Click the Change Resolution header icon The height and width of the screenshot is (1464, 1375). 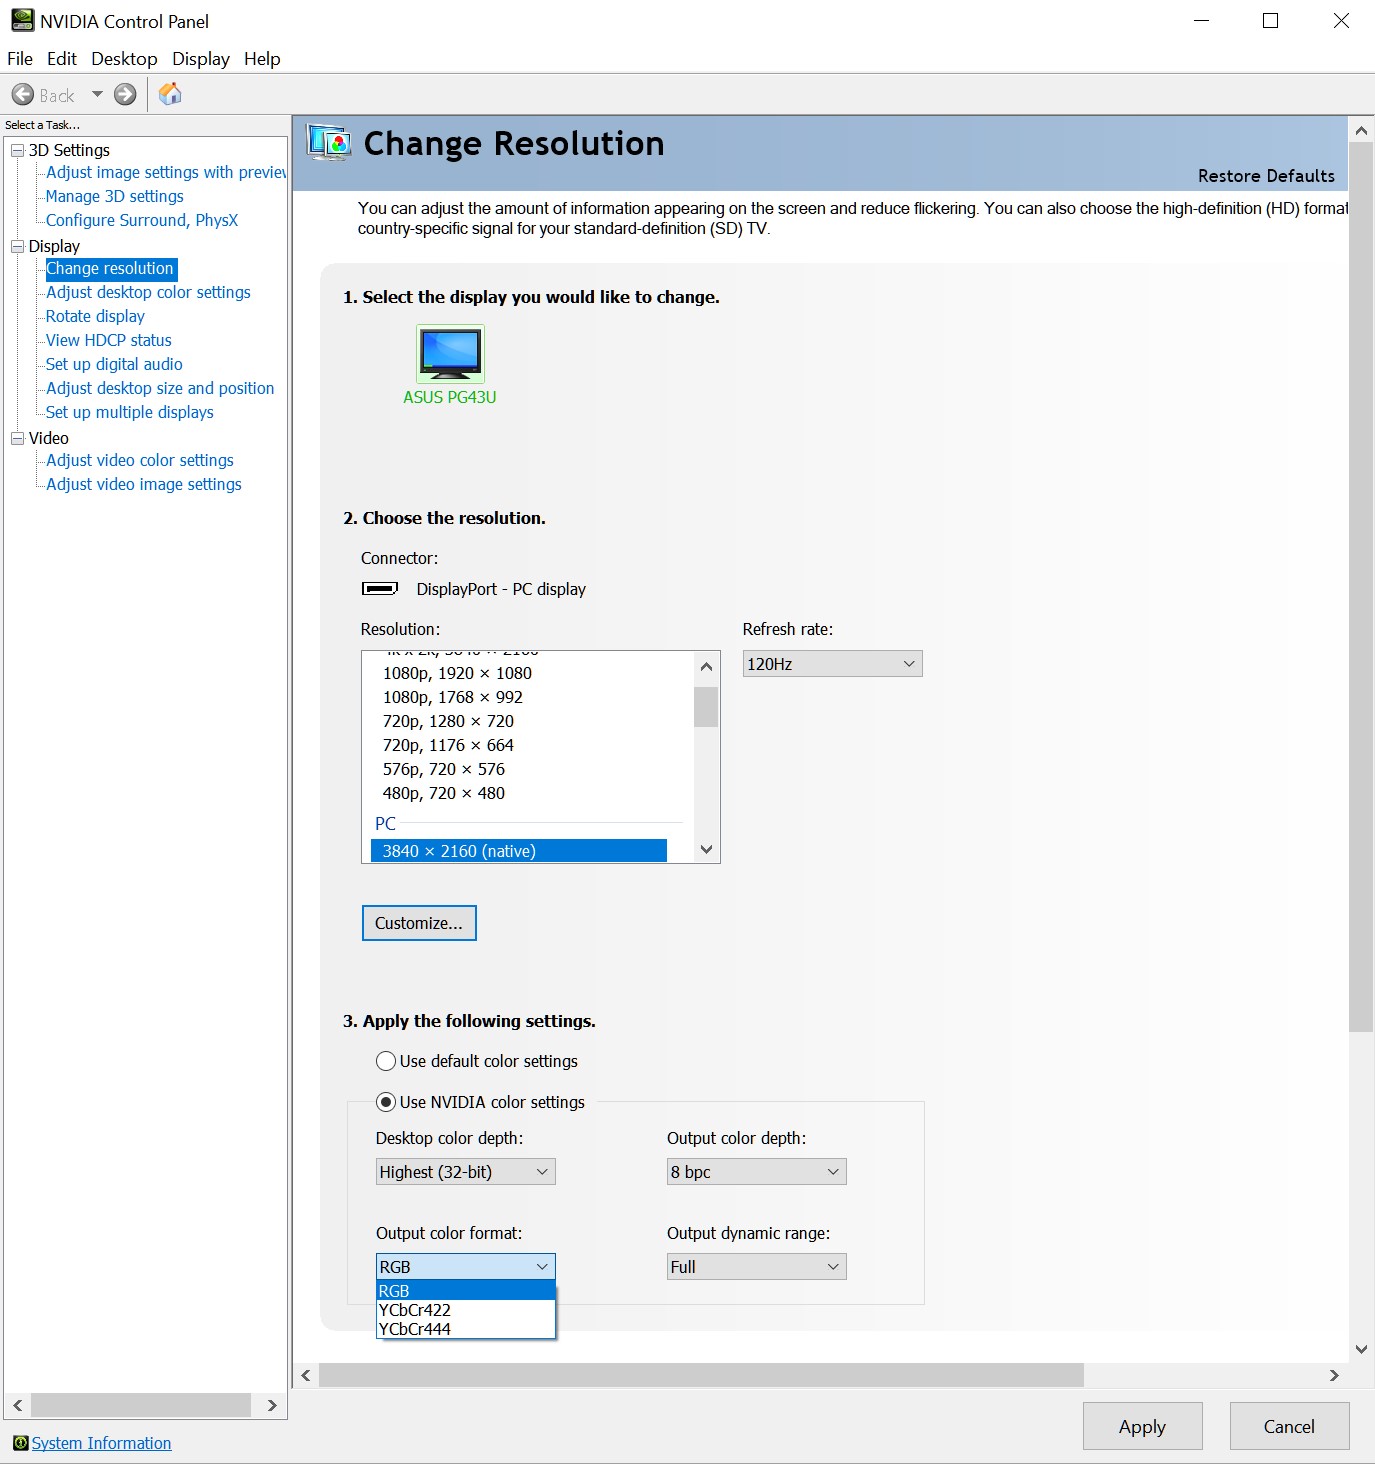pos(329,143)
